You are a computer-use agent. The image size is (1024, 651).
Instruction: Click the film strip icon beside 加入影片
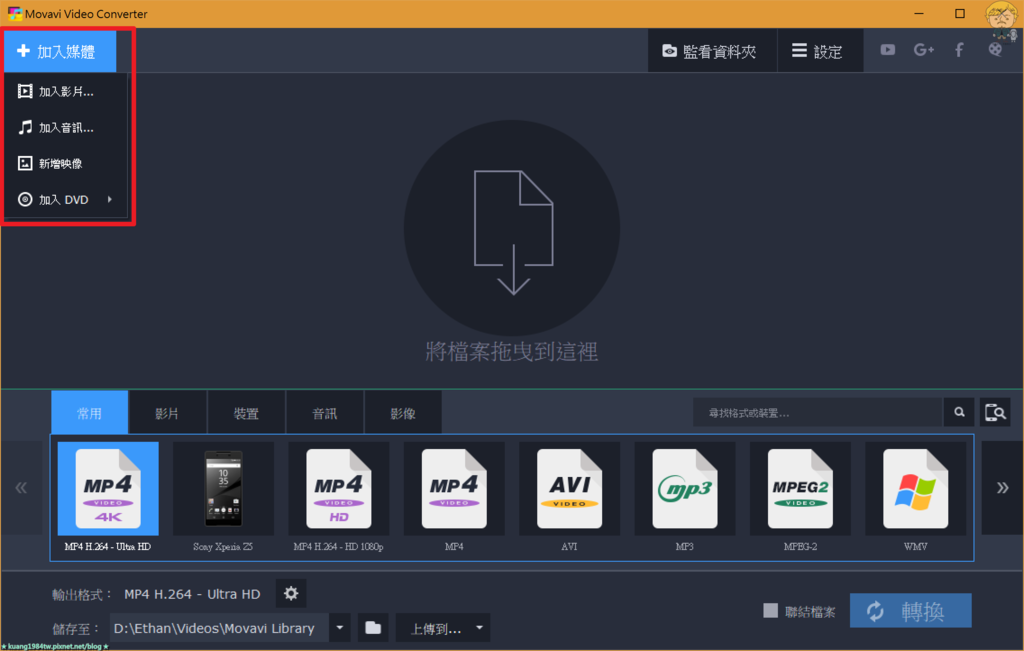click(25, 91)
